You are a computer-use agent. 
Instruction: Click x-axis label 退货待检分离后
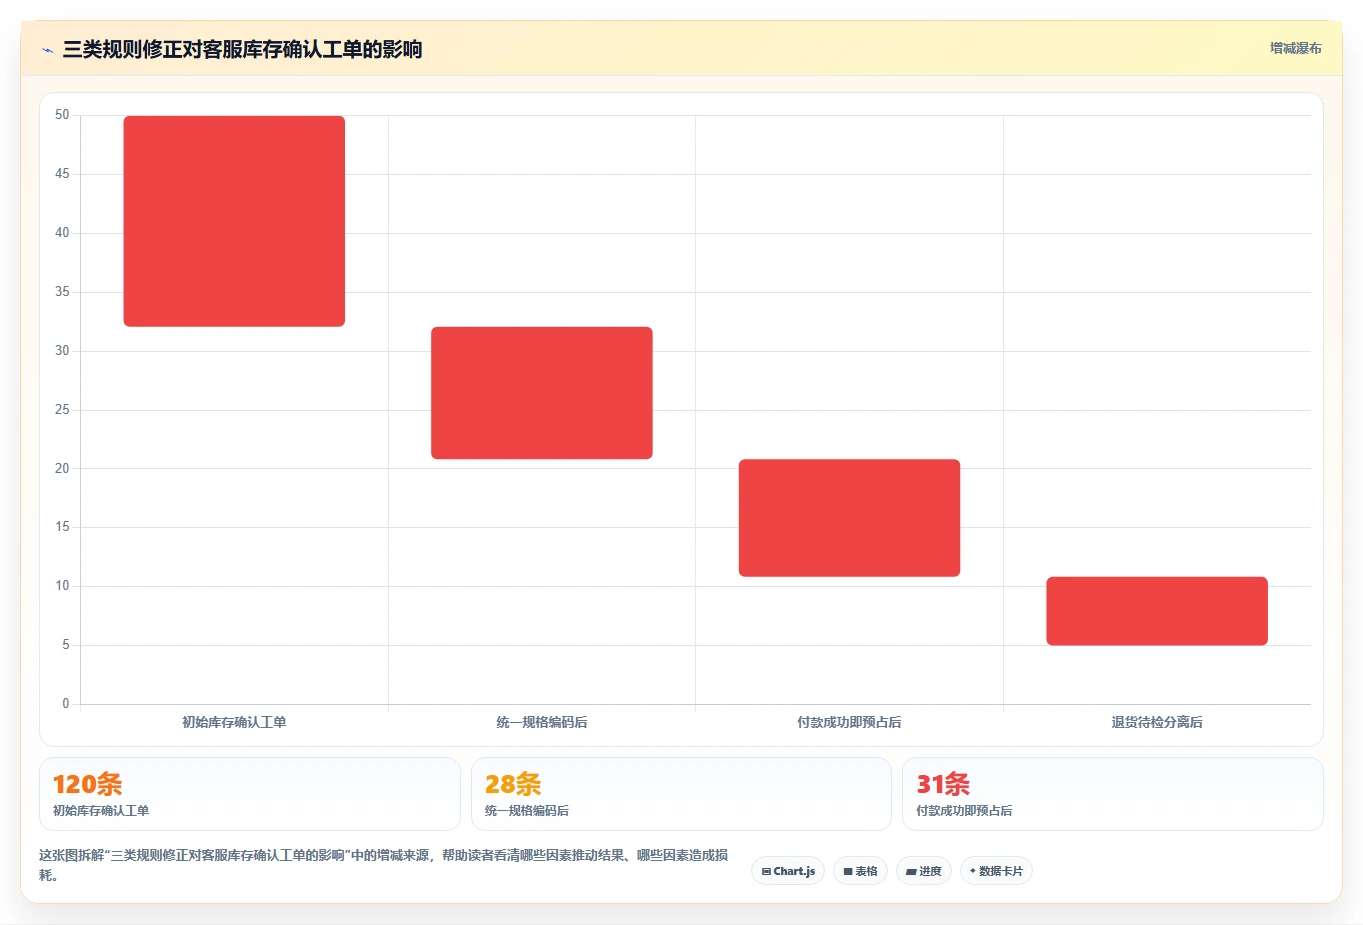tap(1157, 722)
